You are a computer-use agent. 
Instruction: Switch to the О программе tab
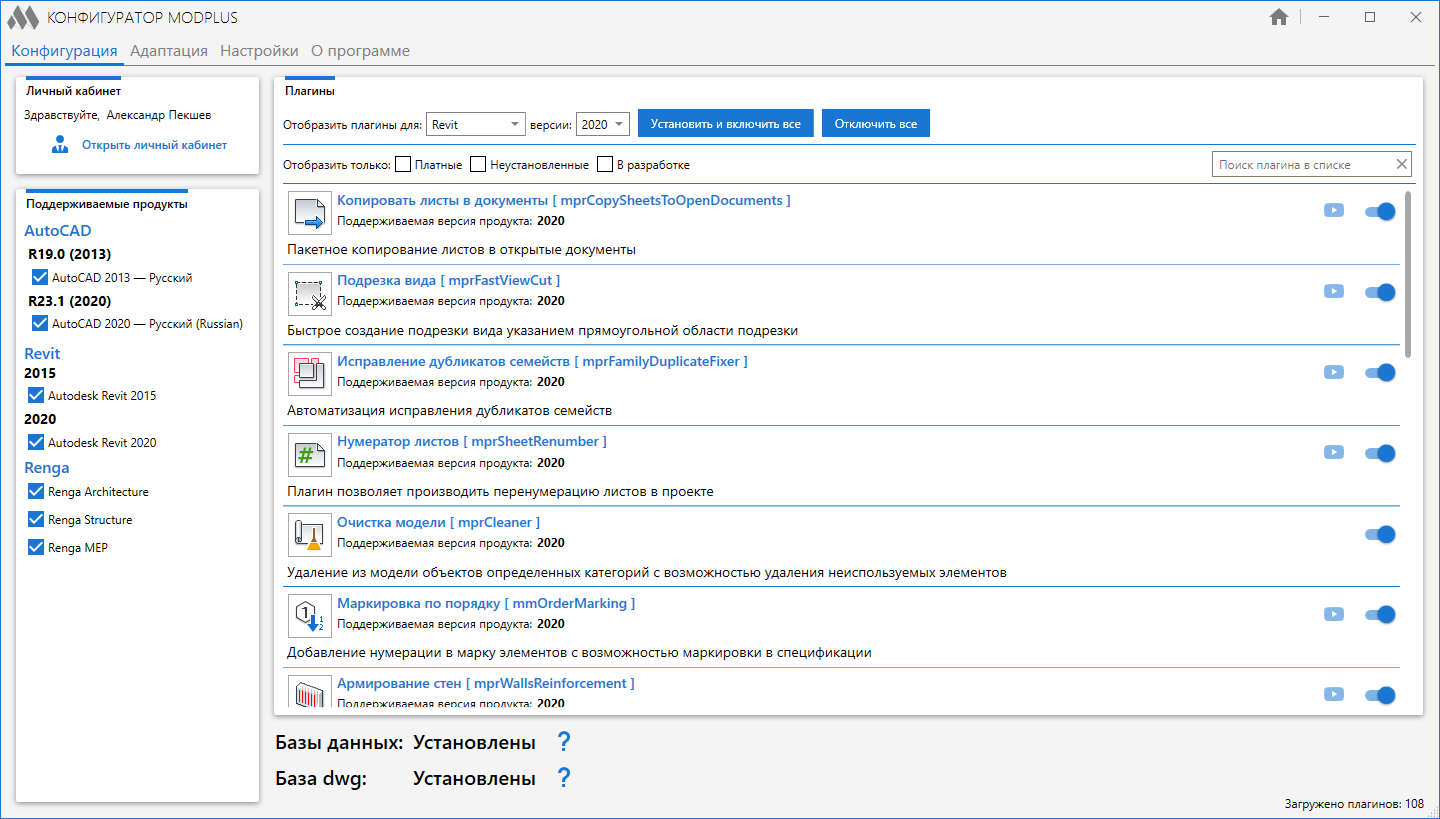pyautogui.click(x=360, y=51)
